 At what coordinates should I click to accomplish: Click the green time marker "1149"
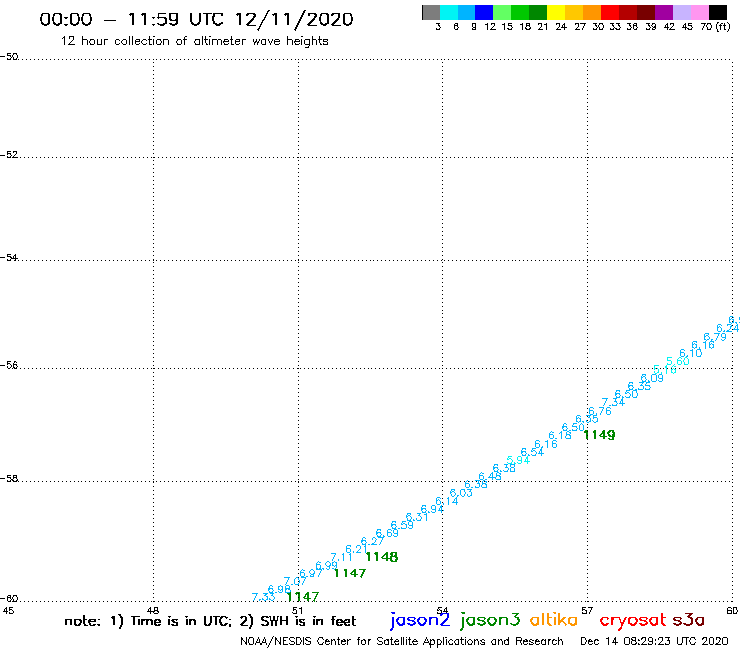pos(599,435)
